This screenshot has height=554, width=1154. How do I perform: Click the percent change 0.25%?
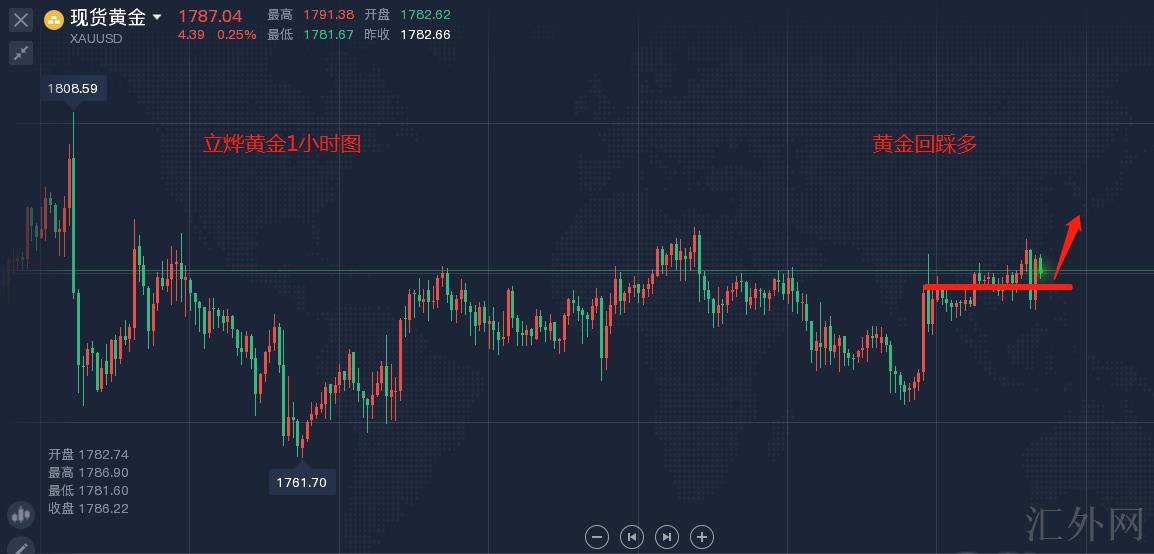(236, 35)
